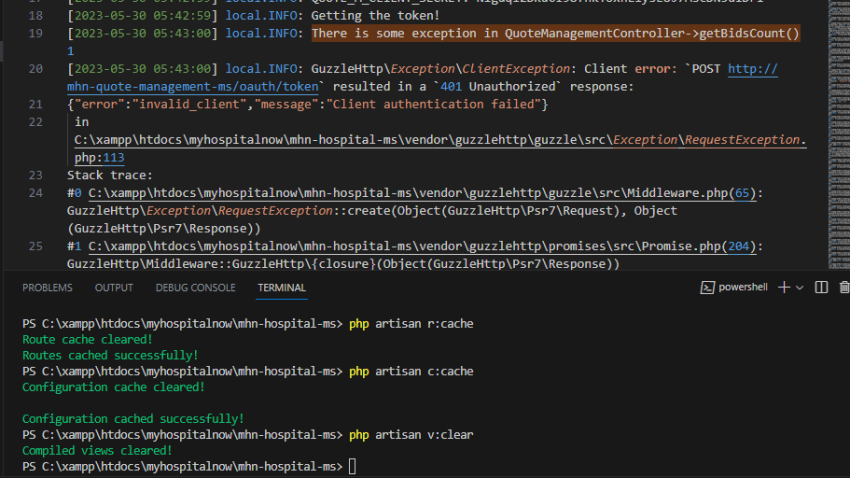Select the TERMINAL tab

(281, 288)
